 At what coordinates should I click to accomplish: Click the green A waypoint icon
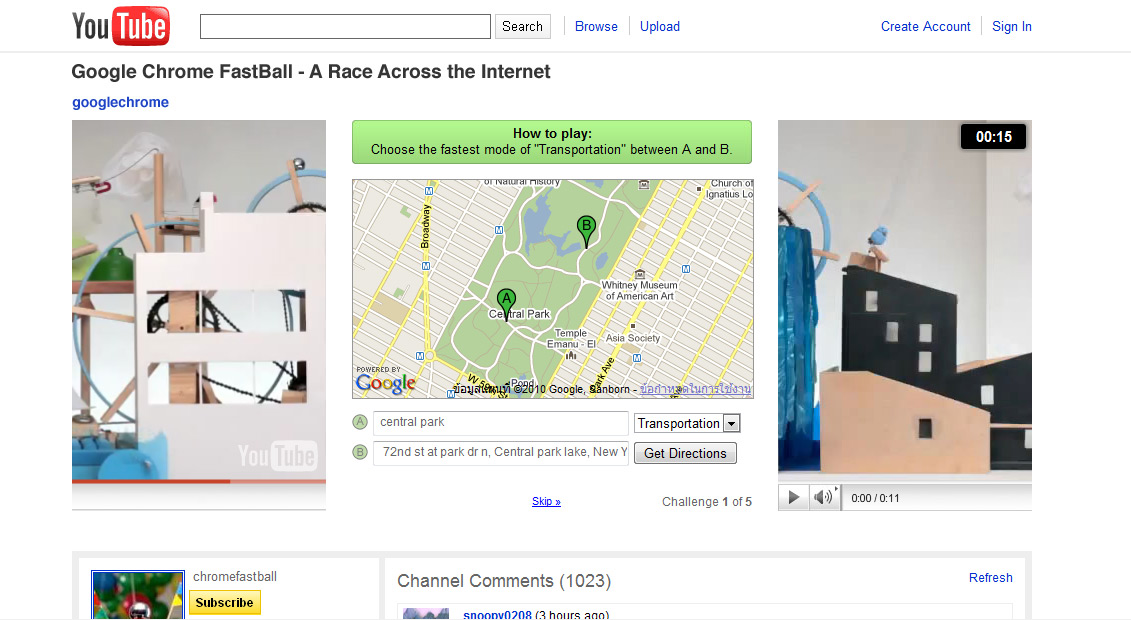[x=360, y=422]
